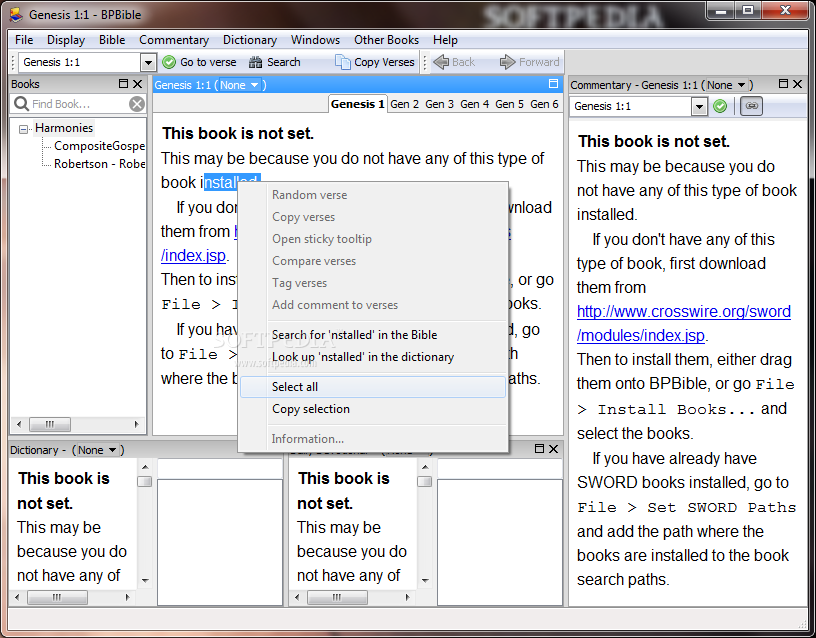
Task: Open the Commentary menu
Action: pyautogui.click(x=174, y=40)
